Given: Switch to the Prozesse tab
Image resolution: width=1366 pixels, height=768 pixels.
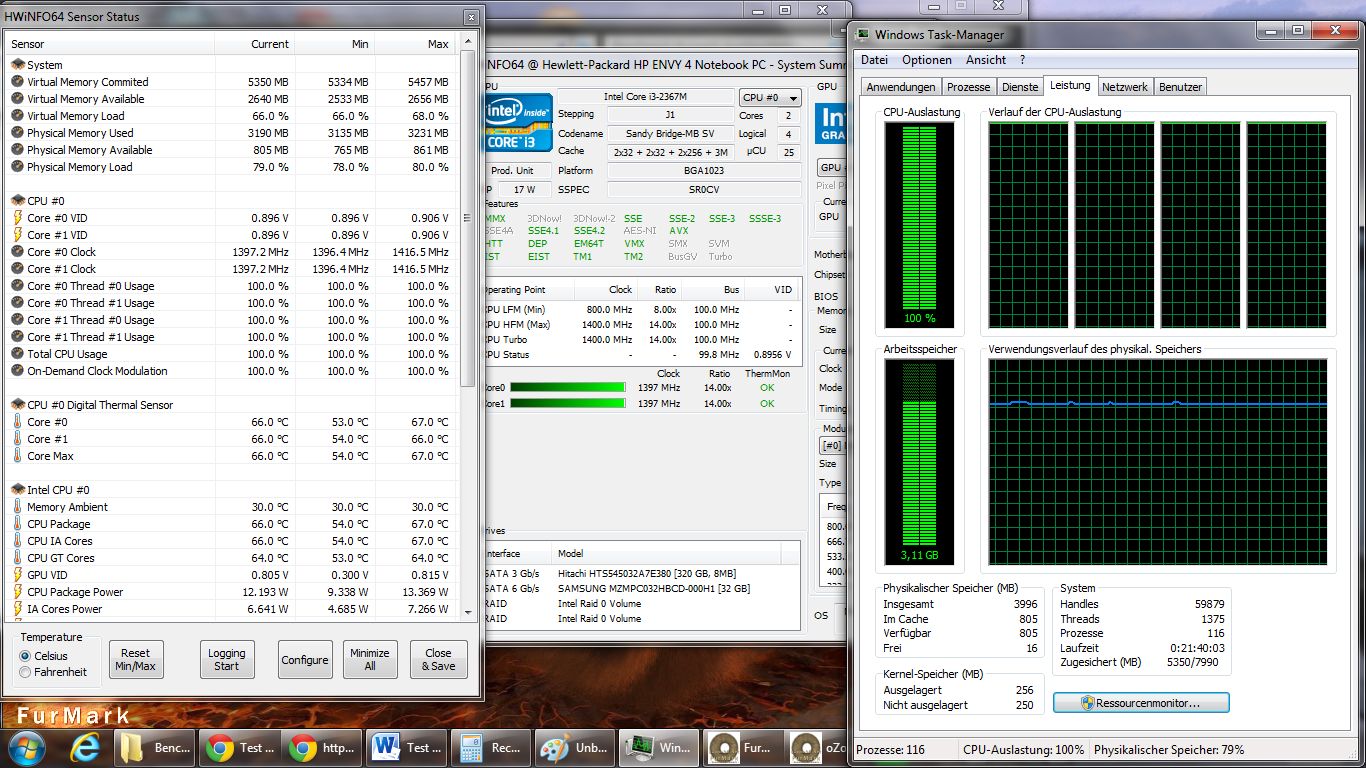Looking at the screenshot, I should click(968, 87).
